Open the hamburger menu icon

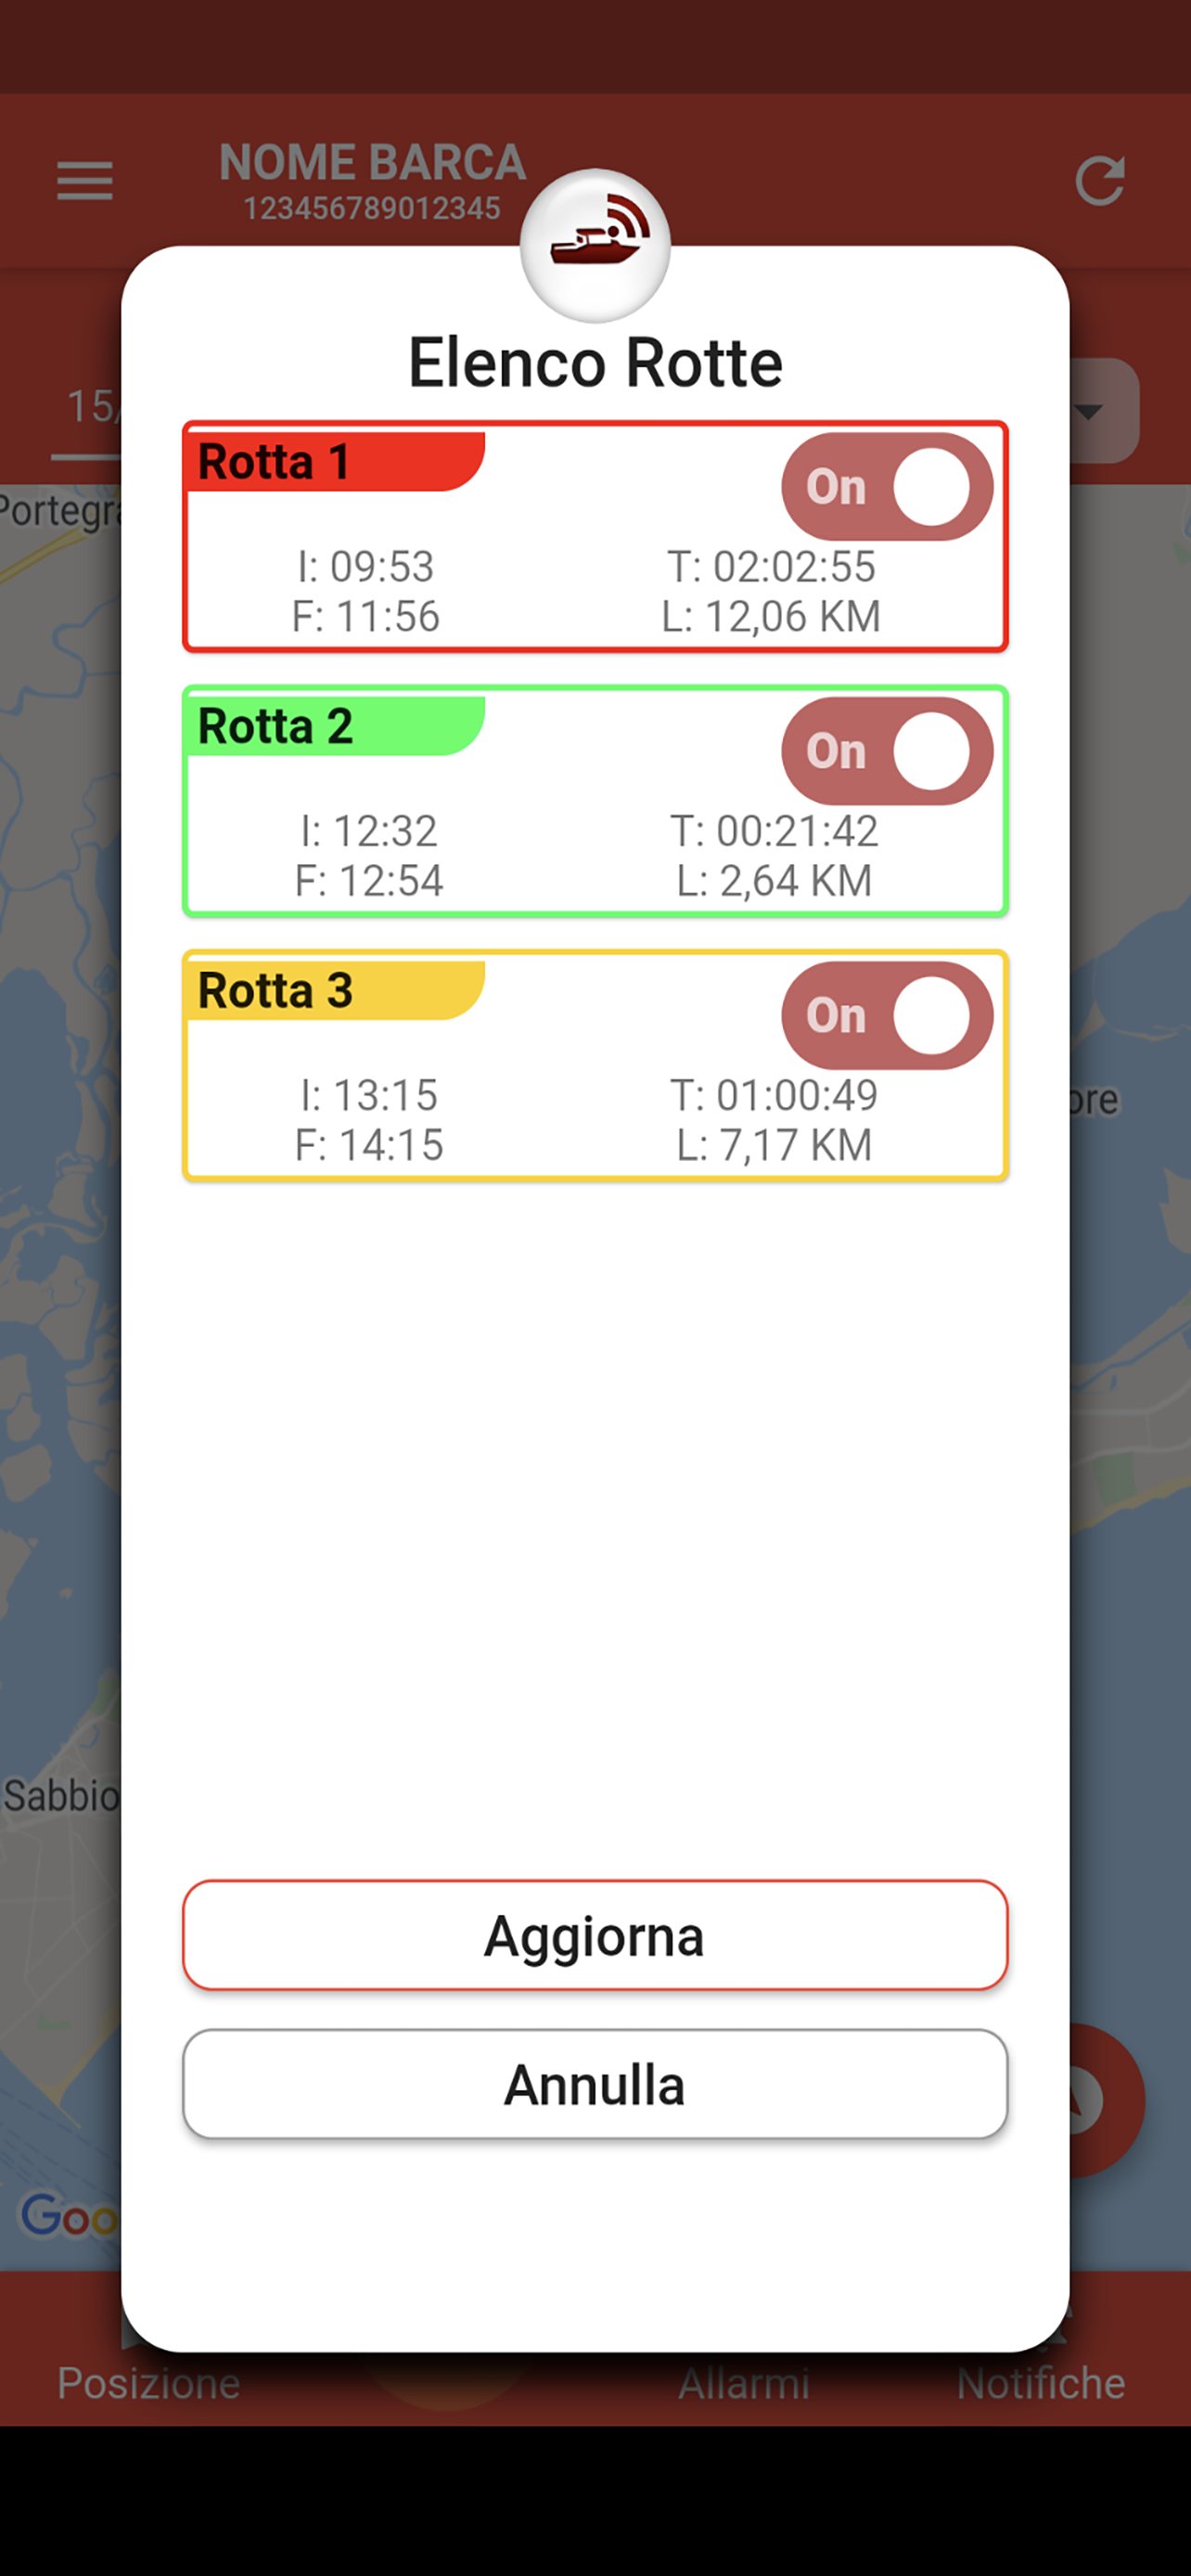85,182
